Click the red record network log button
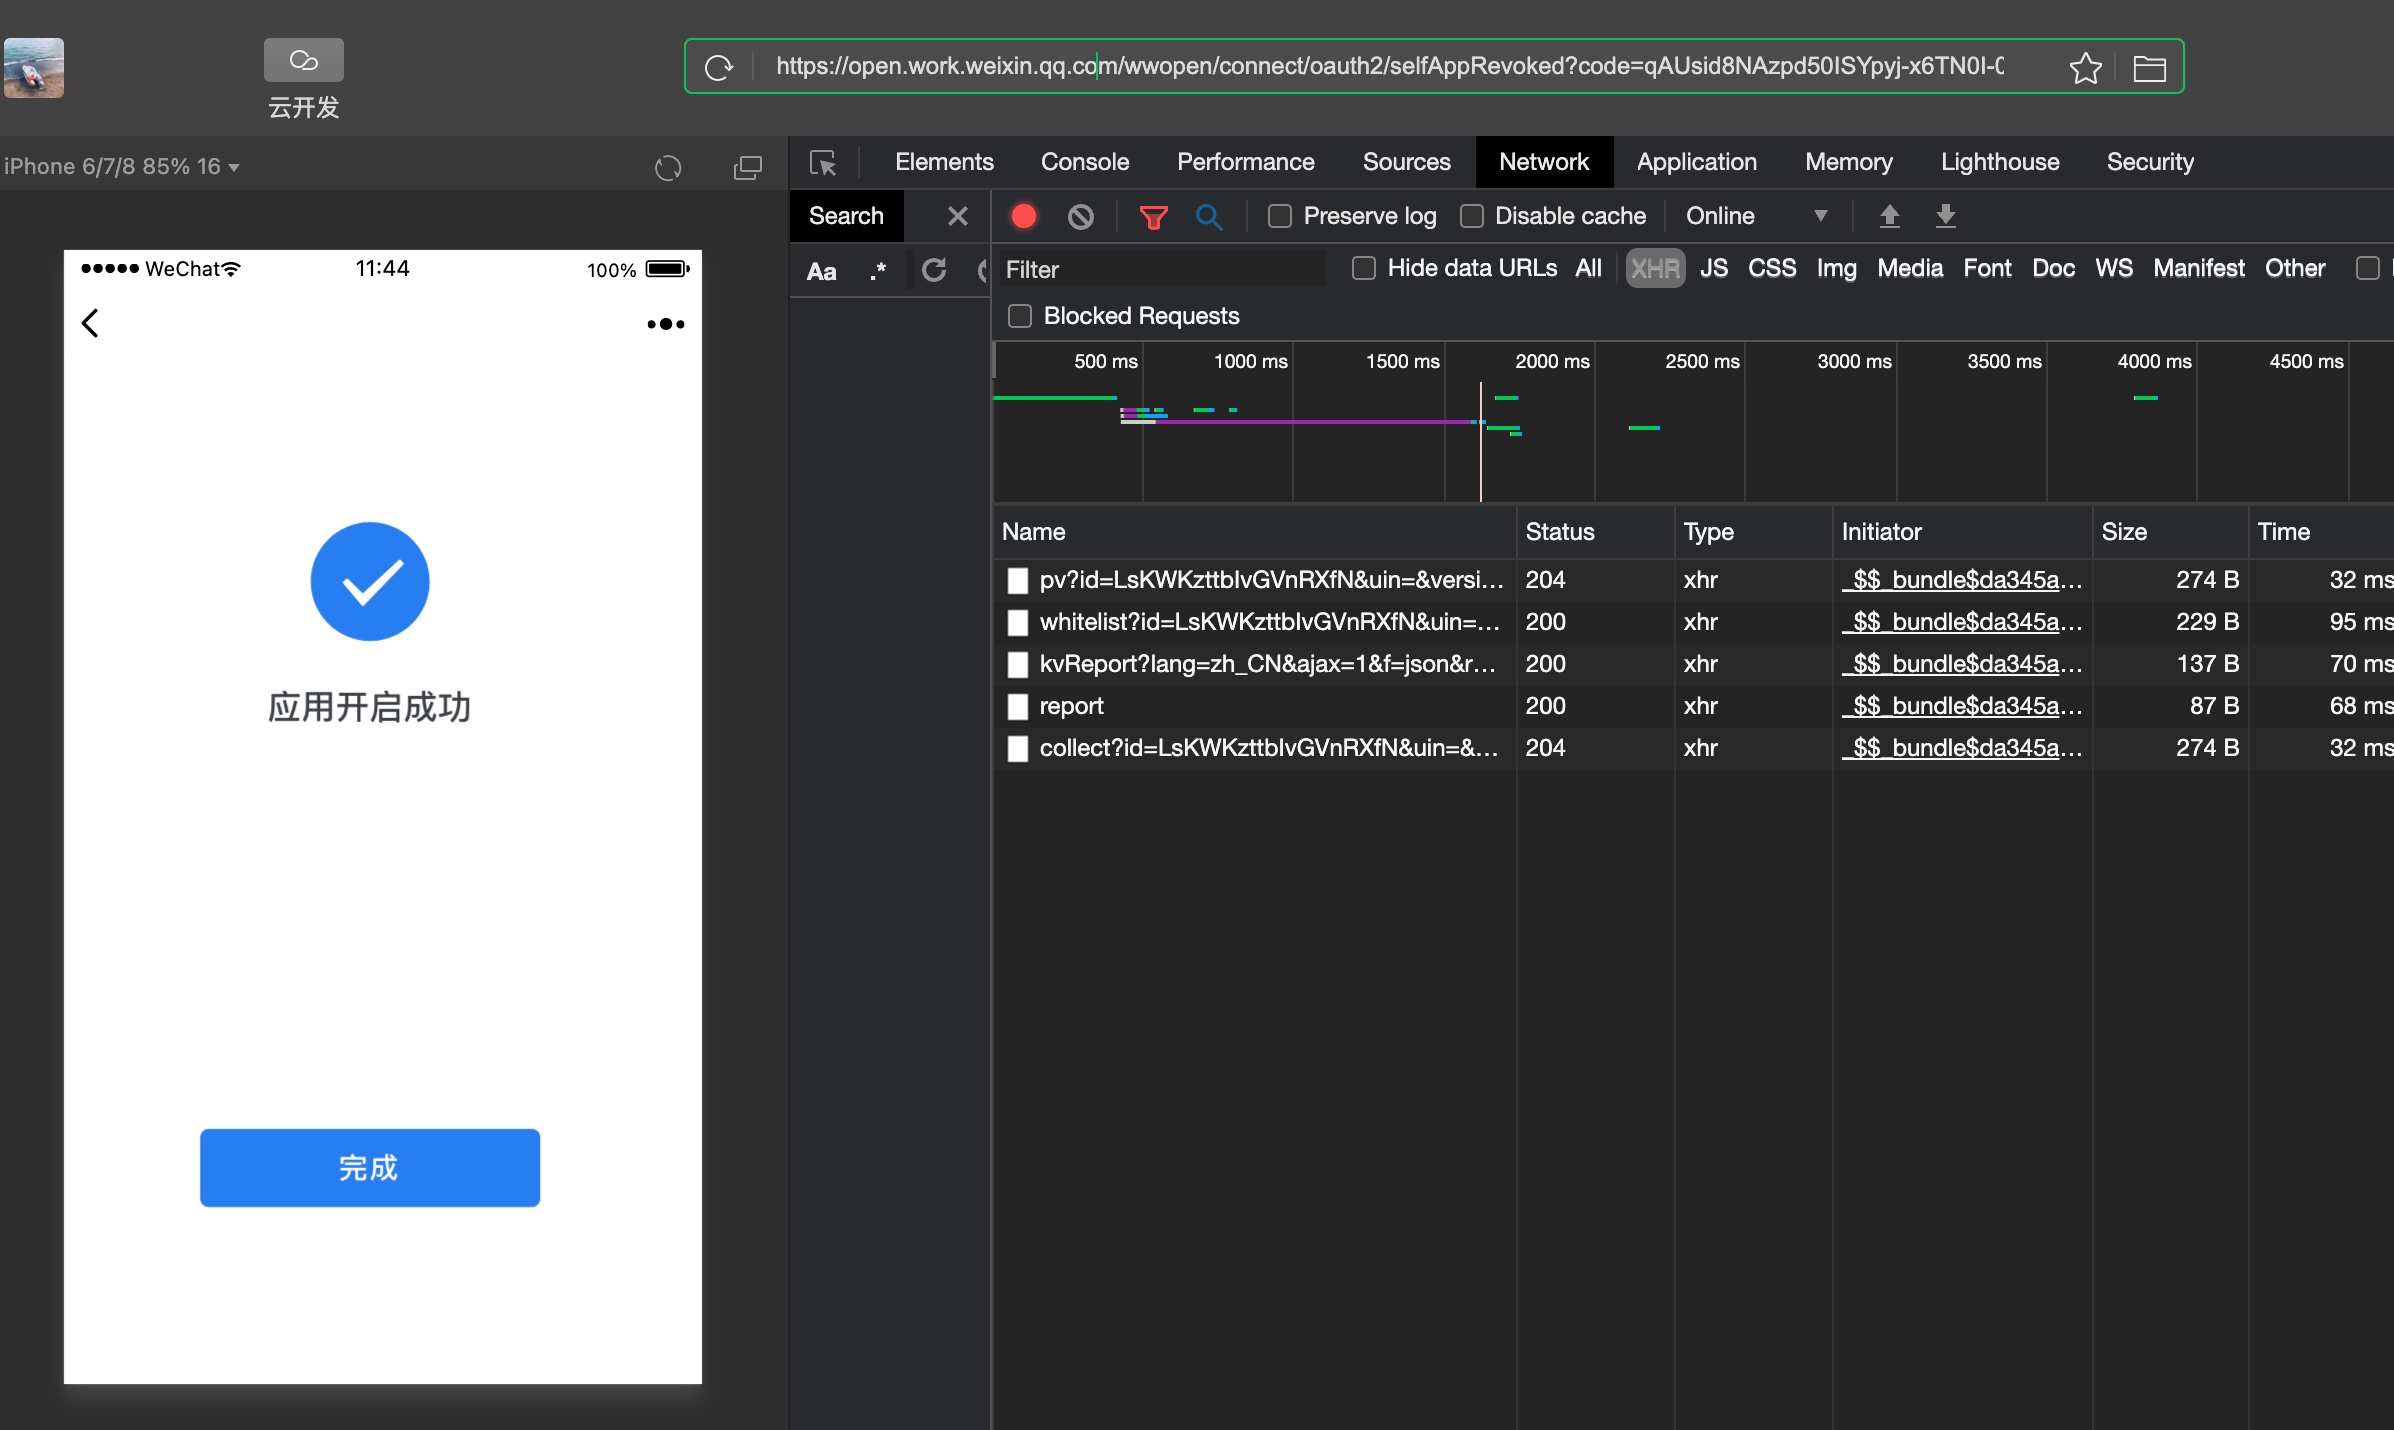 [x=1023, y=216]
